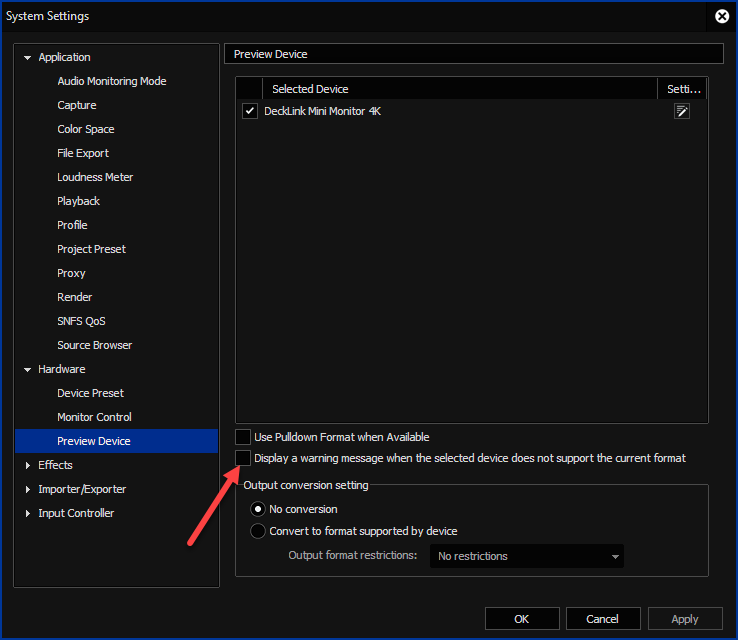This screenshot has height=640, width=738.
Task: Select Convert to format supported by device
Action: [258, 531]
